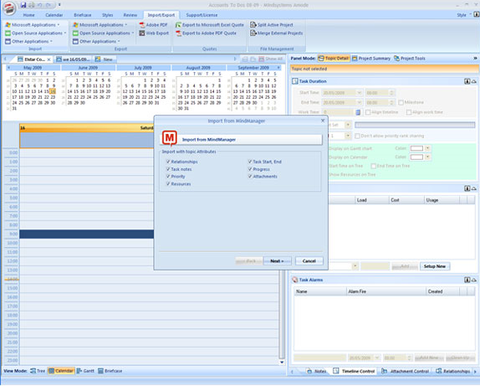Click the MindManager M logo in dialog
Image resolution: width=480 pixels, height=386 pixels.
coord(169,138)
